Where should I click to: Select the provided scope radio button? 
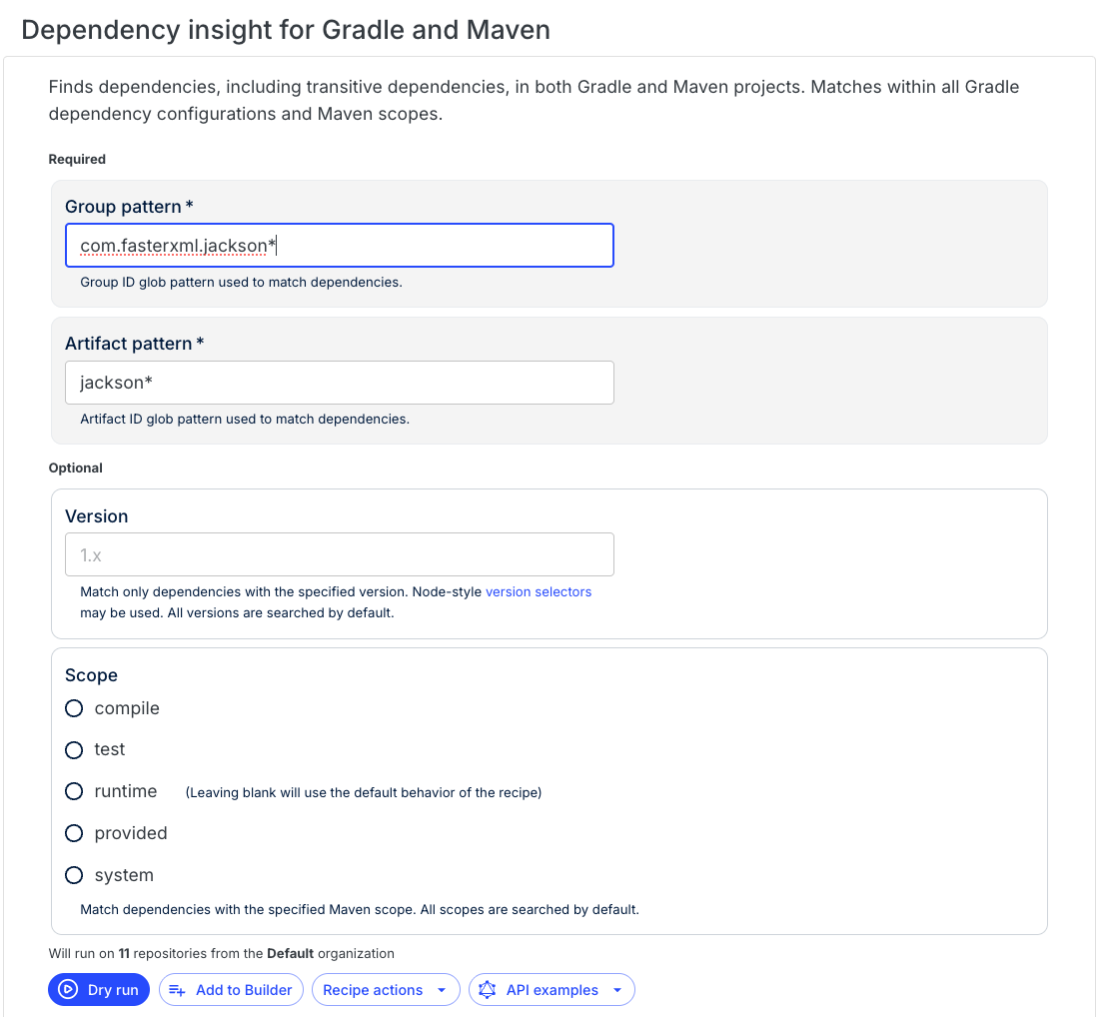point(74,833)
